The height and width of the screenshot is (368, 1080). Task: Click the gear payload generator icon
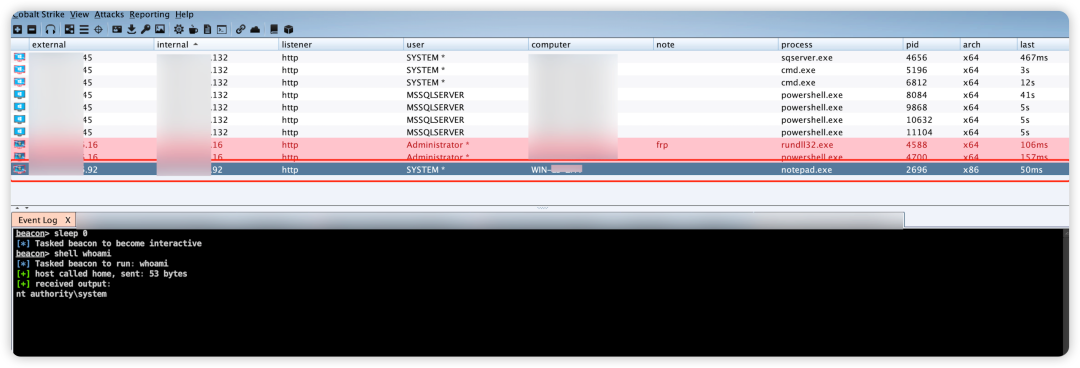(x=178, y=29)
